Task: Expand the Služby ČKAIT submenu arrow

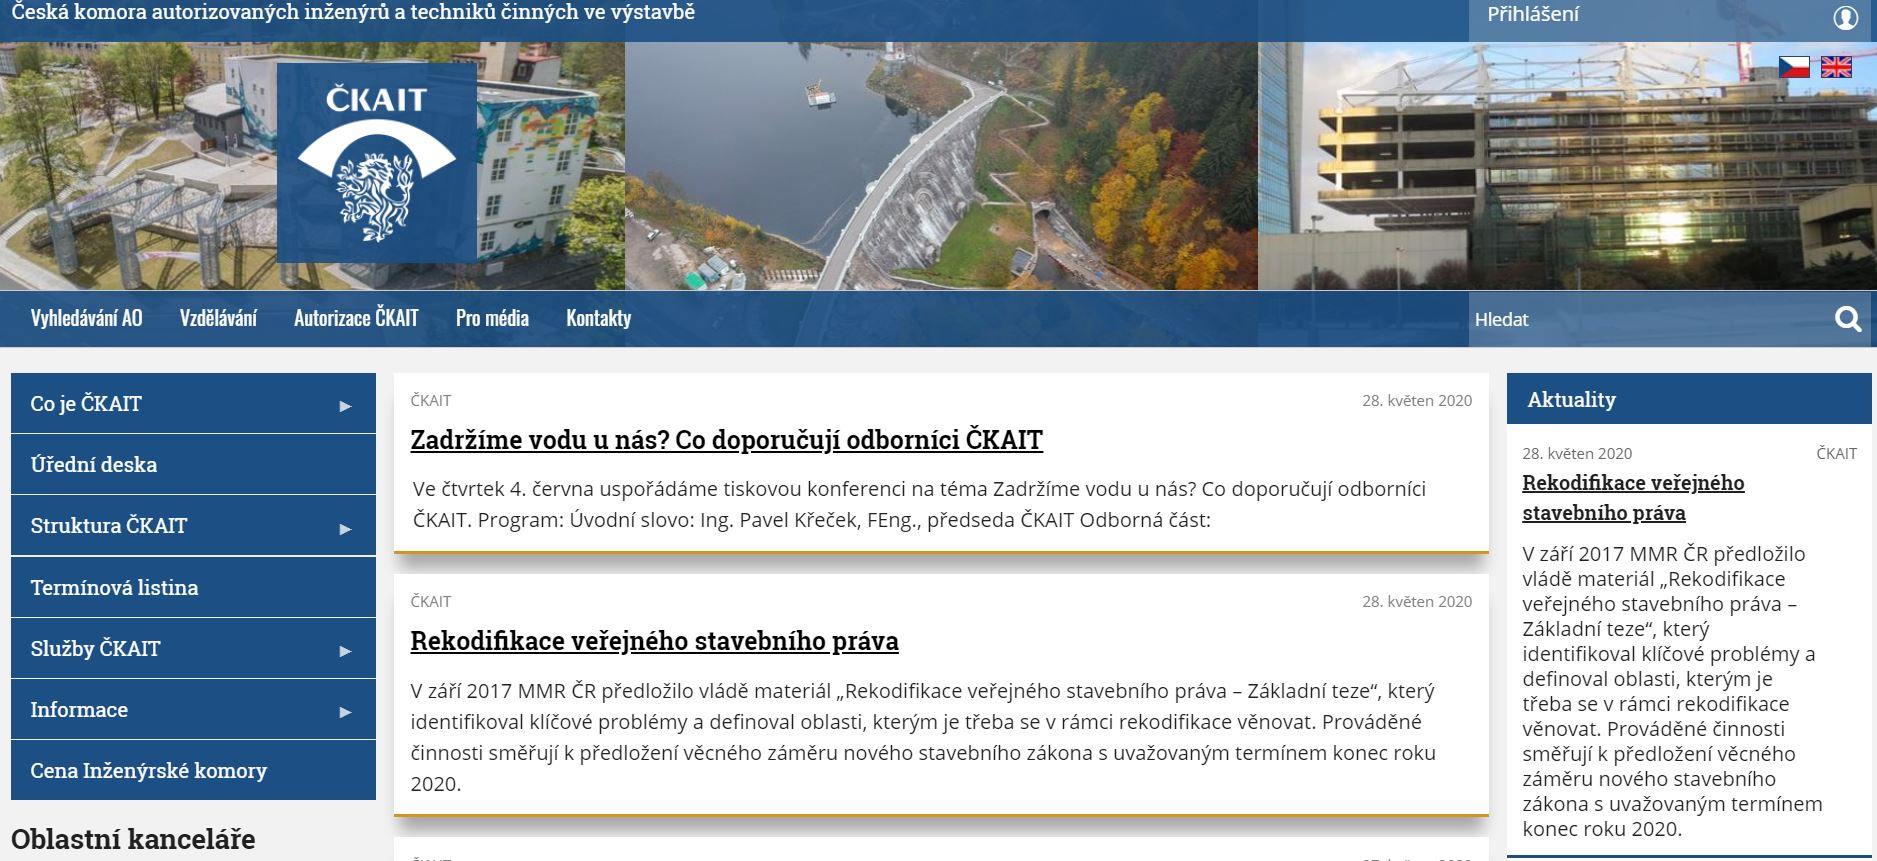Action: click(345, 651)
